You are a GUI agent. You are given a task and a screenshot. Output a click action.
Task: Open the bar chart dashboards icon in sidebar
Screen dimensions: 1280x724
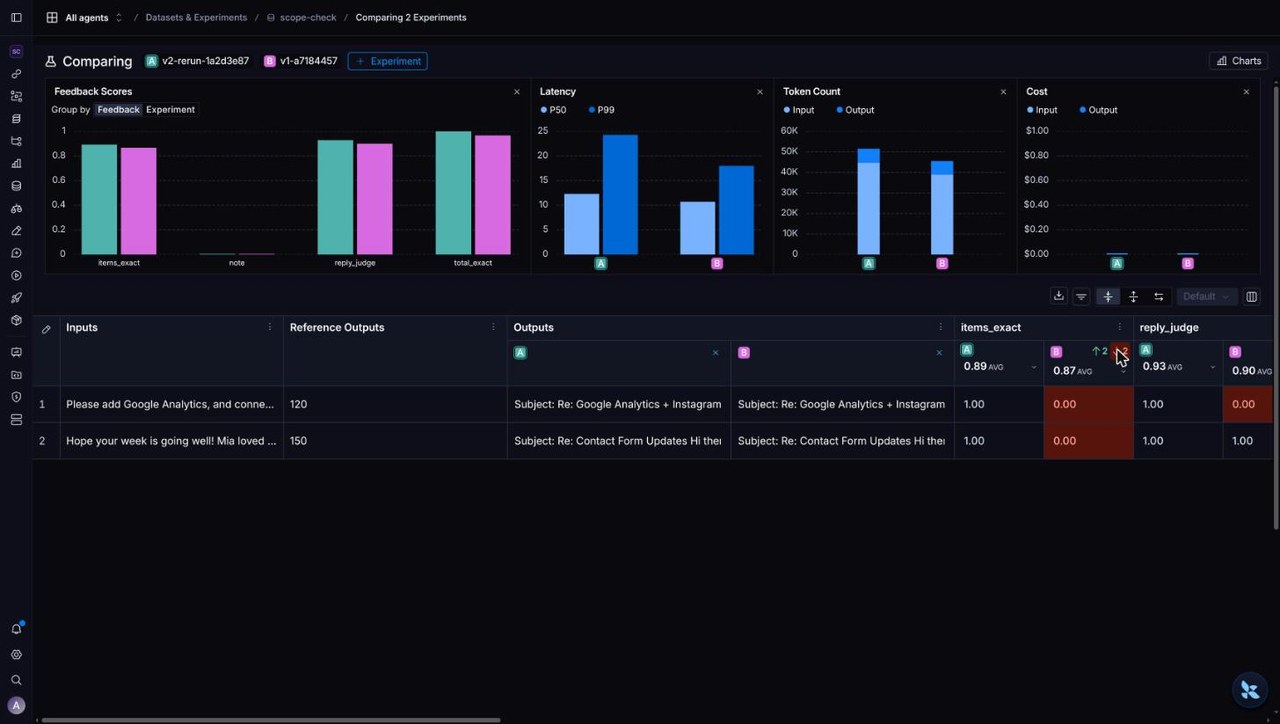tap(16, 163)
